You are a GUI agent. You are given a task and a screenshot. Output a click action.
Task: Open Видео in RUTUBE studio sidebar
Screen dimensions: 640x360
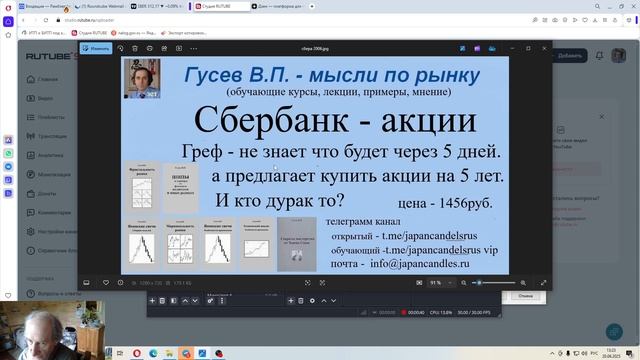tap(40, 98)
